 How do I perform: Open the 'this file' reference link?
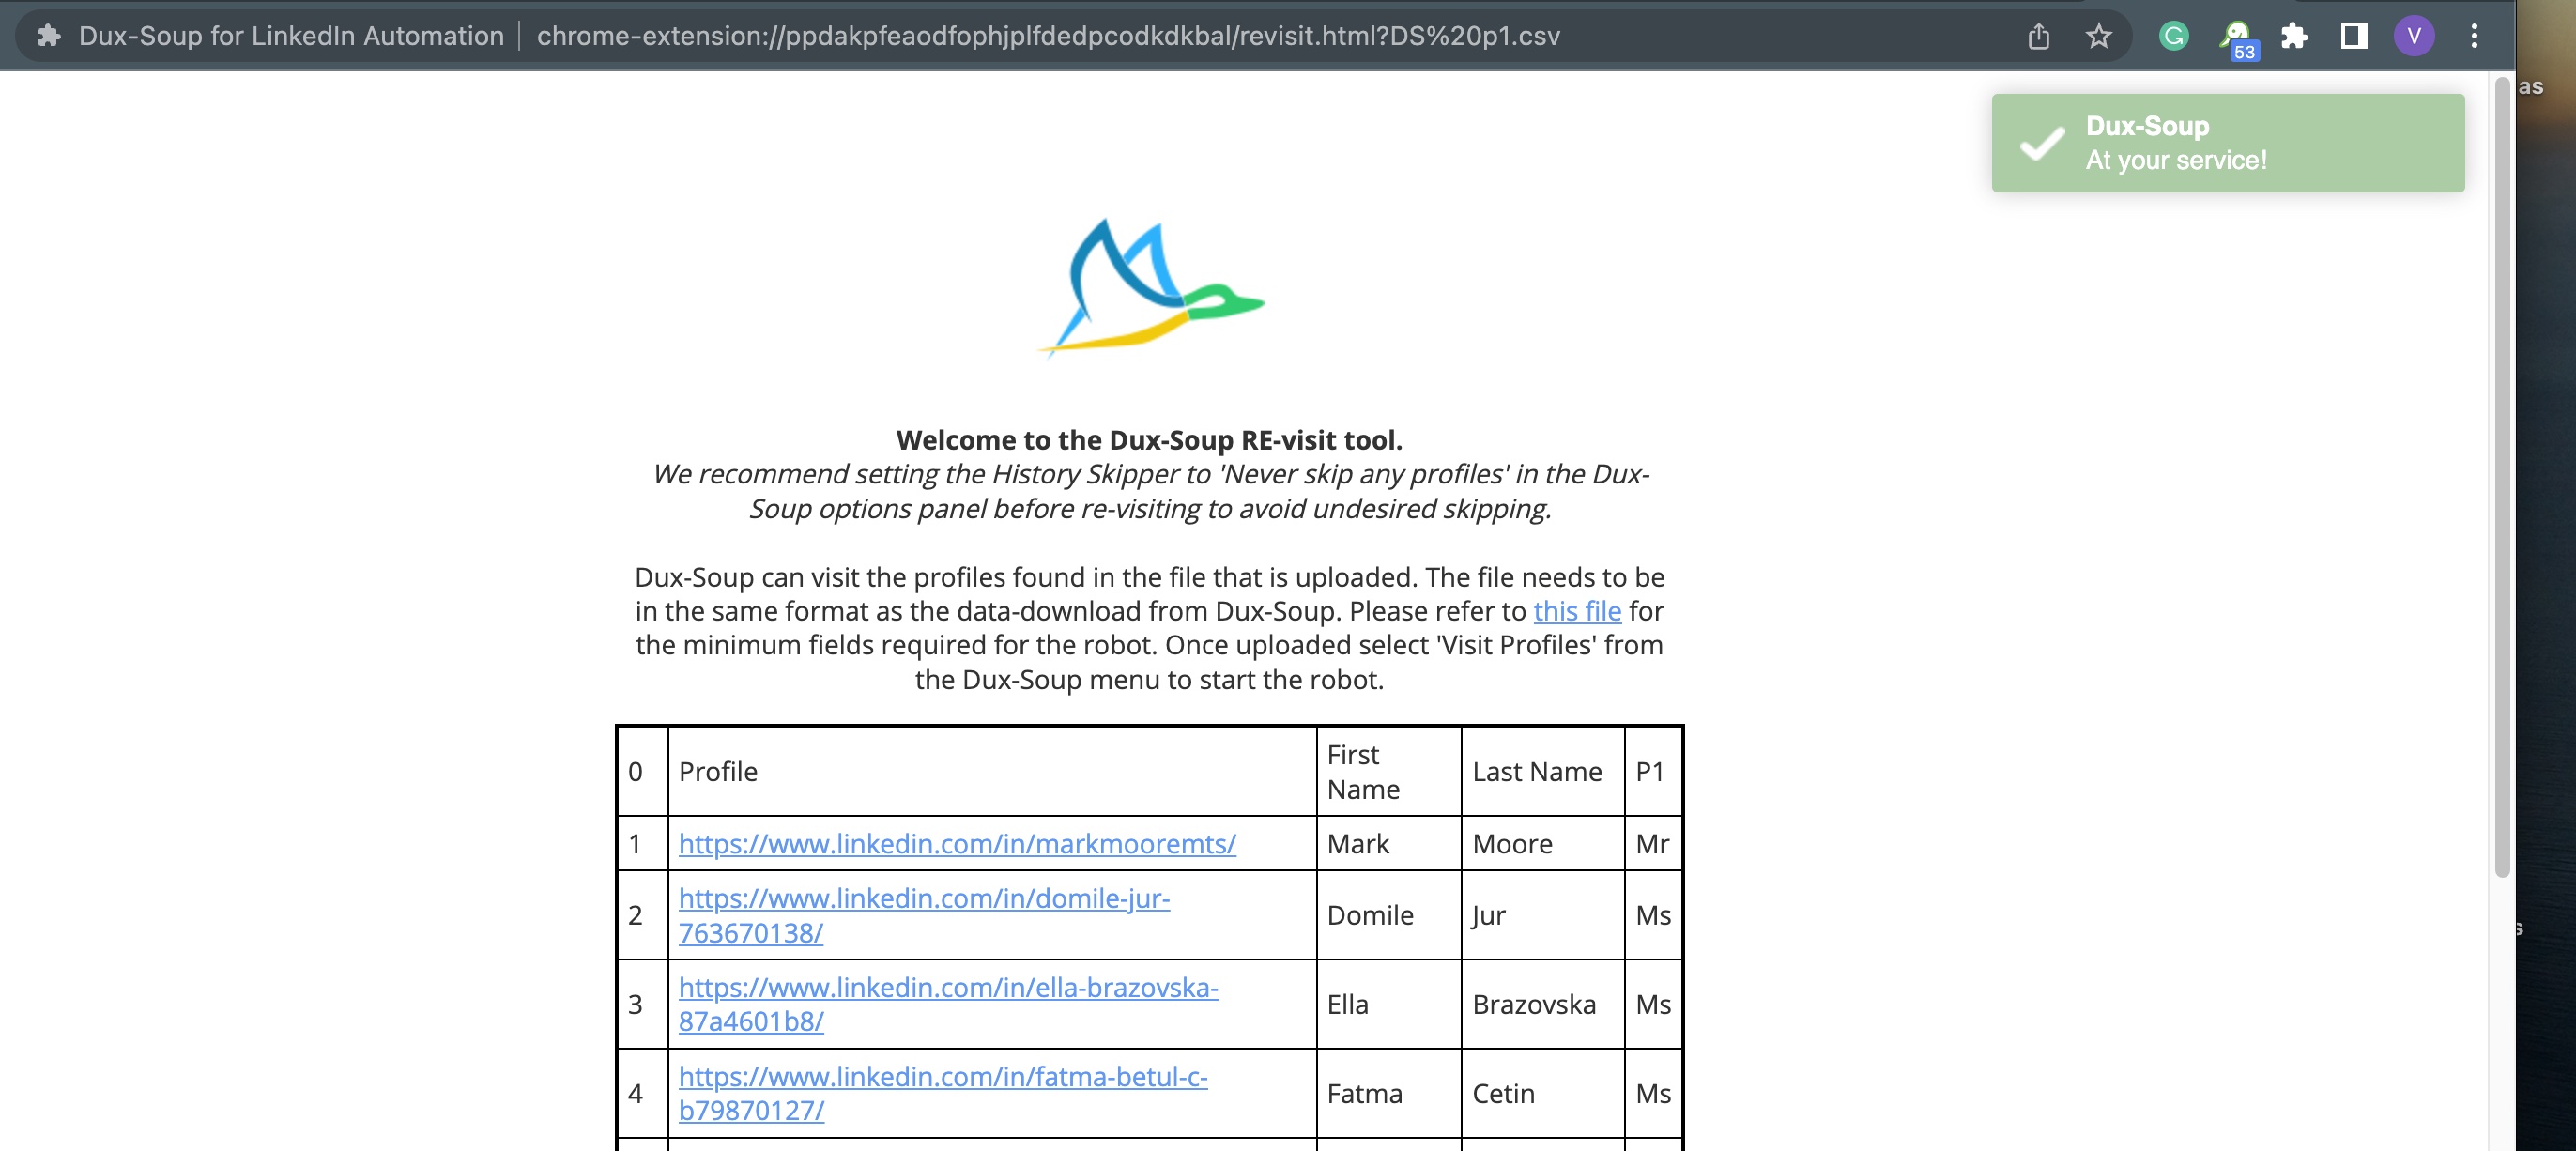1576,611
